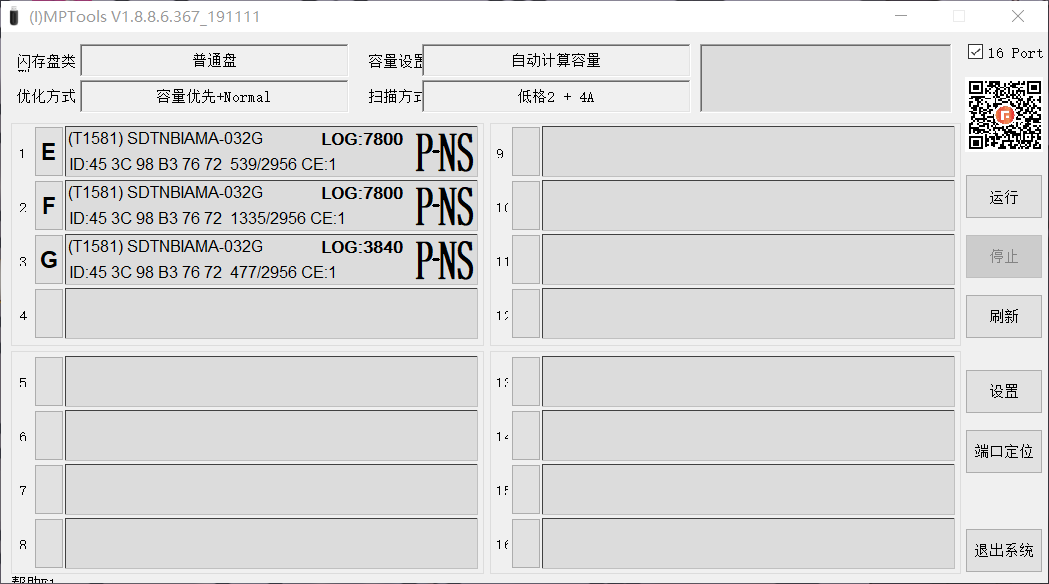
Task: Click the 闪存盘类 label text
Action: [x=46, y=61]
